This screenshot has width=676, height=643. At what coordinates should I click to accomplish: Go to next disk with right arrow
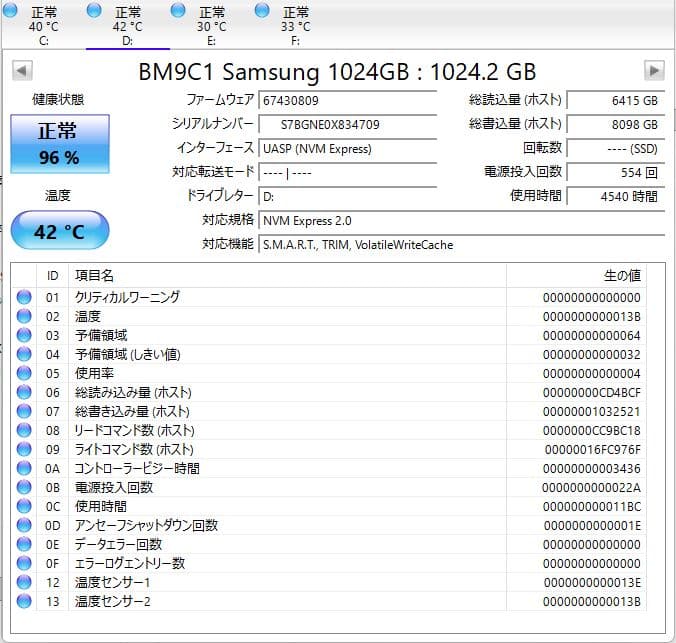pos(654,70)
